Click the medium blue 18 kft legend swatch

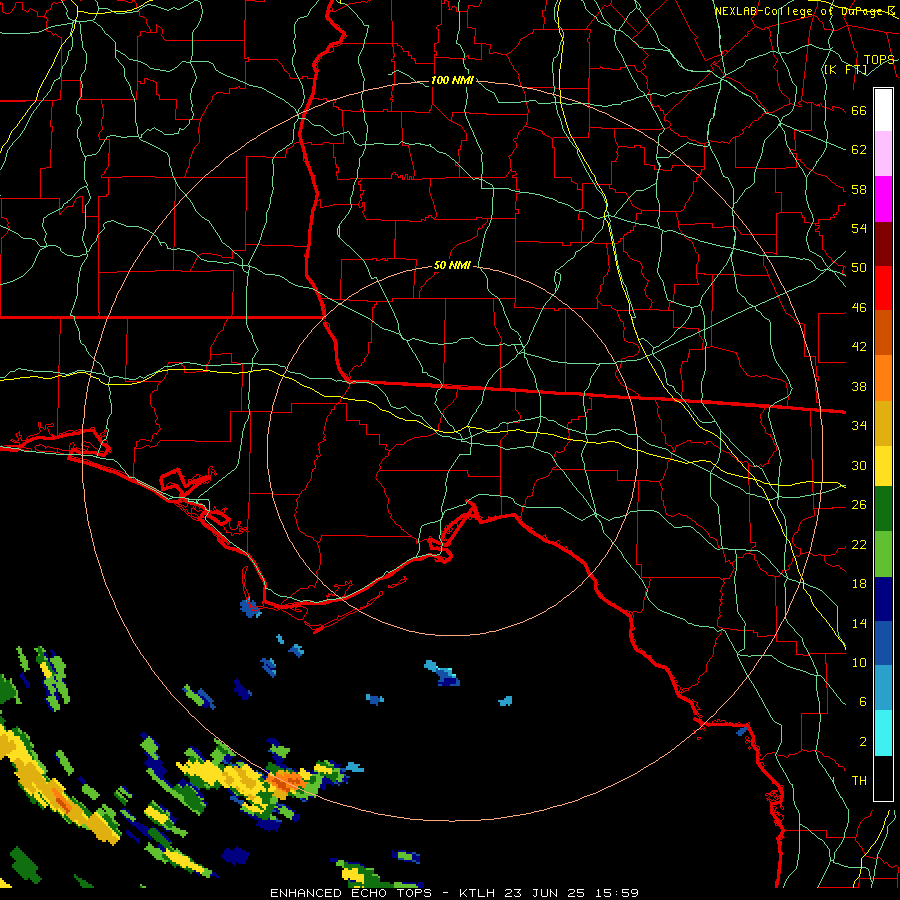coord(883,643)
